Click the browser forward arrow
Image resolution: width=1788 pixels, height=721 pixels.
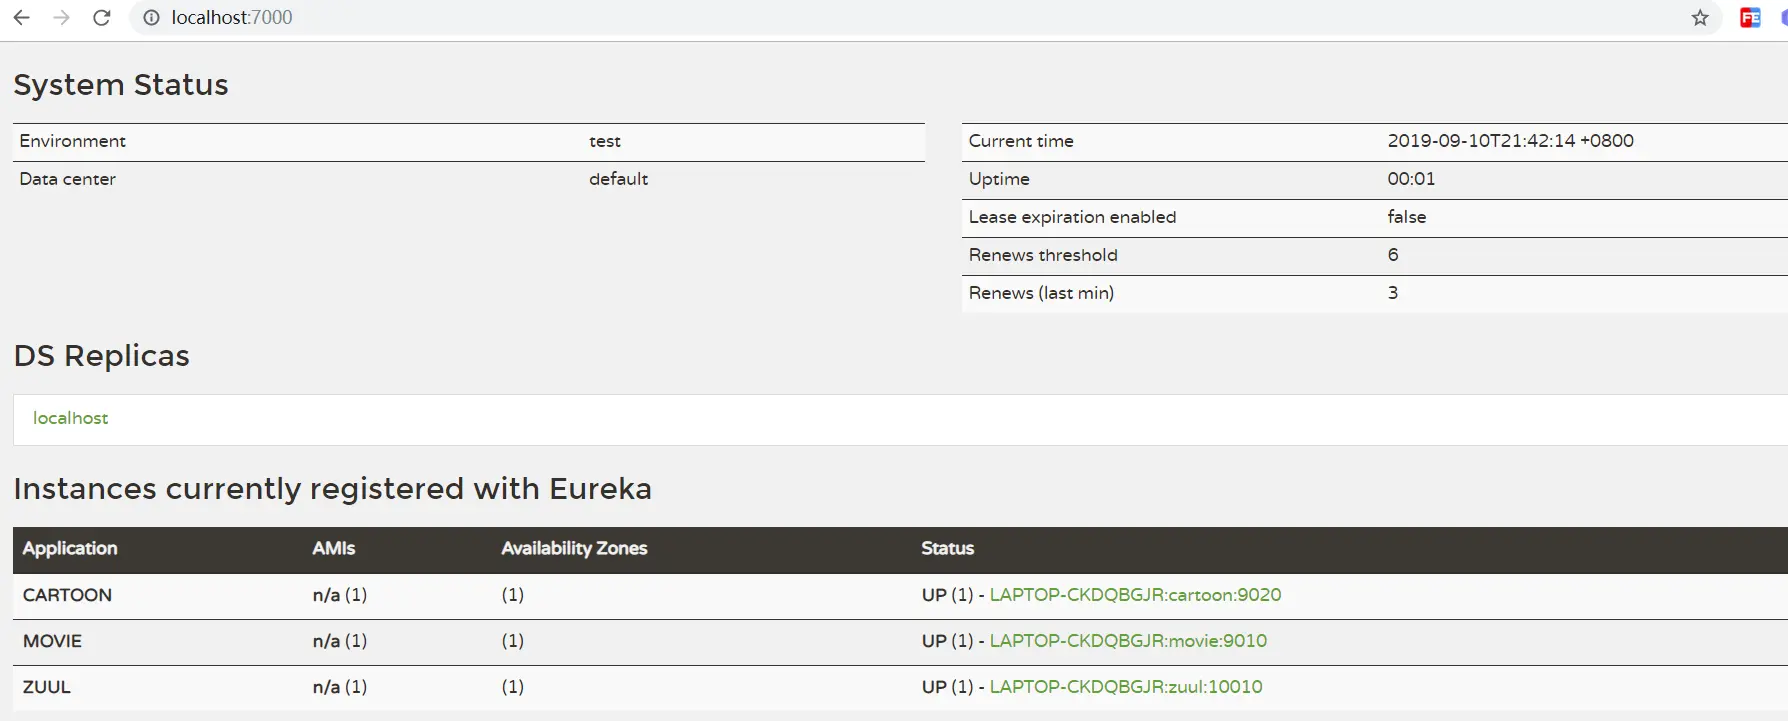coord(61,18)
